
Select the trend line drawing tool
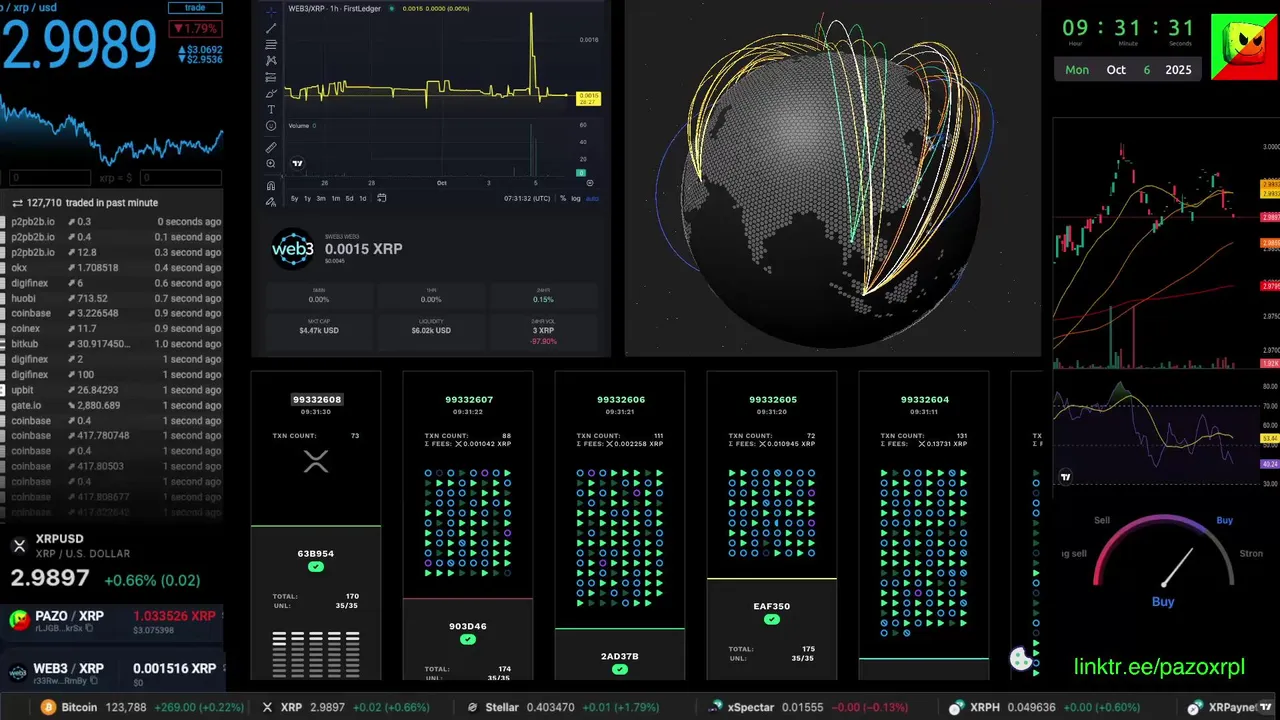271,28
